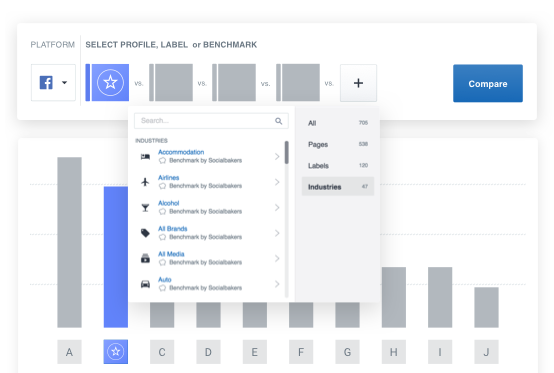554x373 pixels.
Task: Click Socialbakers badge icon under All Media
Action: pyautogui.click(x=162, y=262)
